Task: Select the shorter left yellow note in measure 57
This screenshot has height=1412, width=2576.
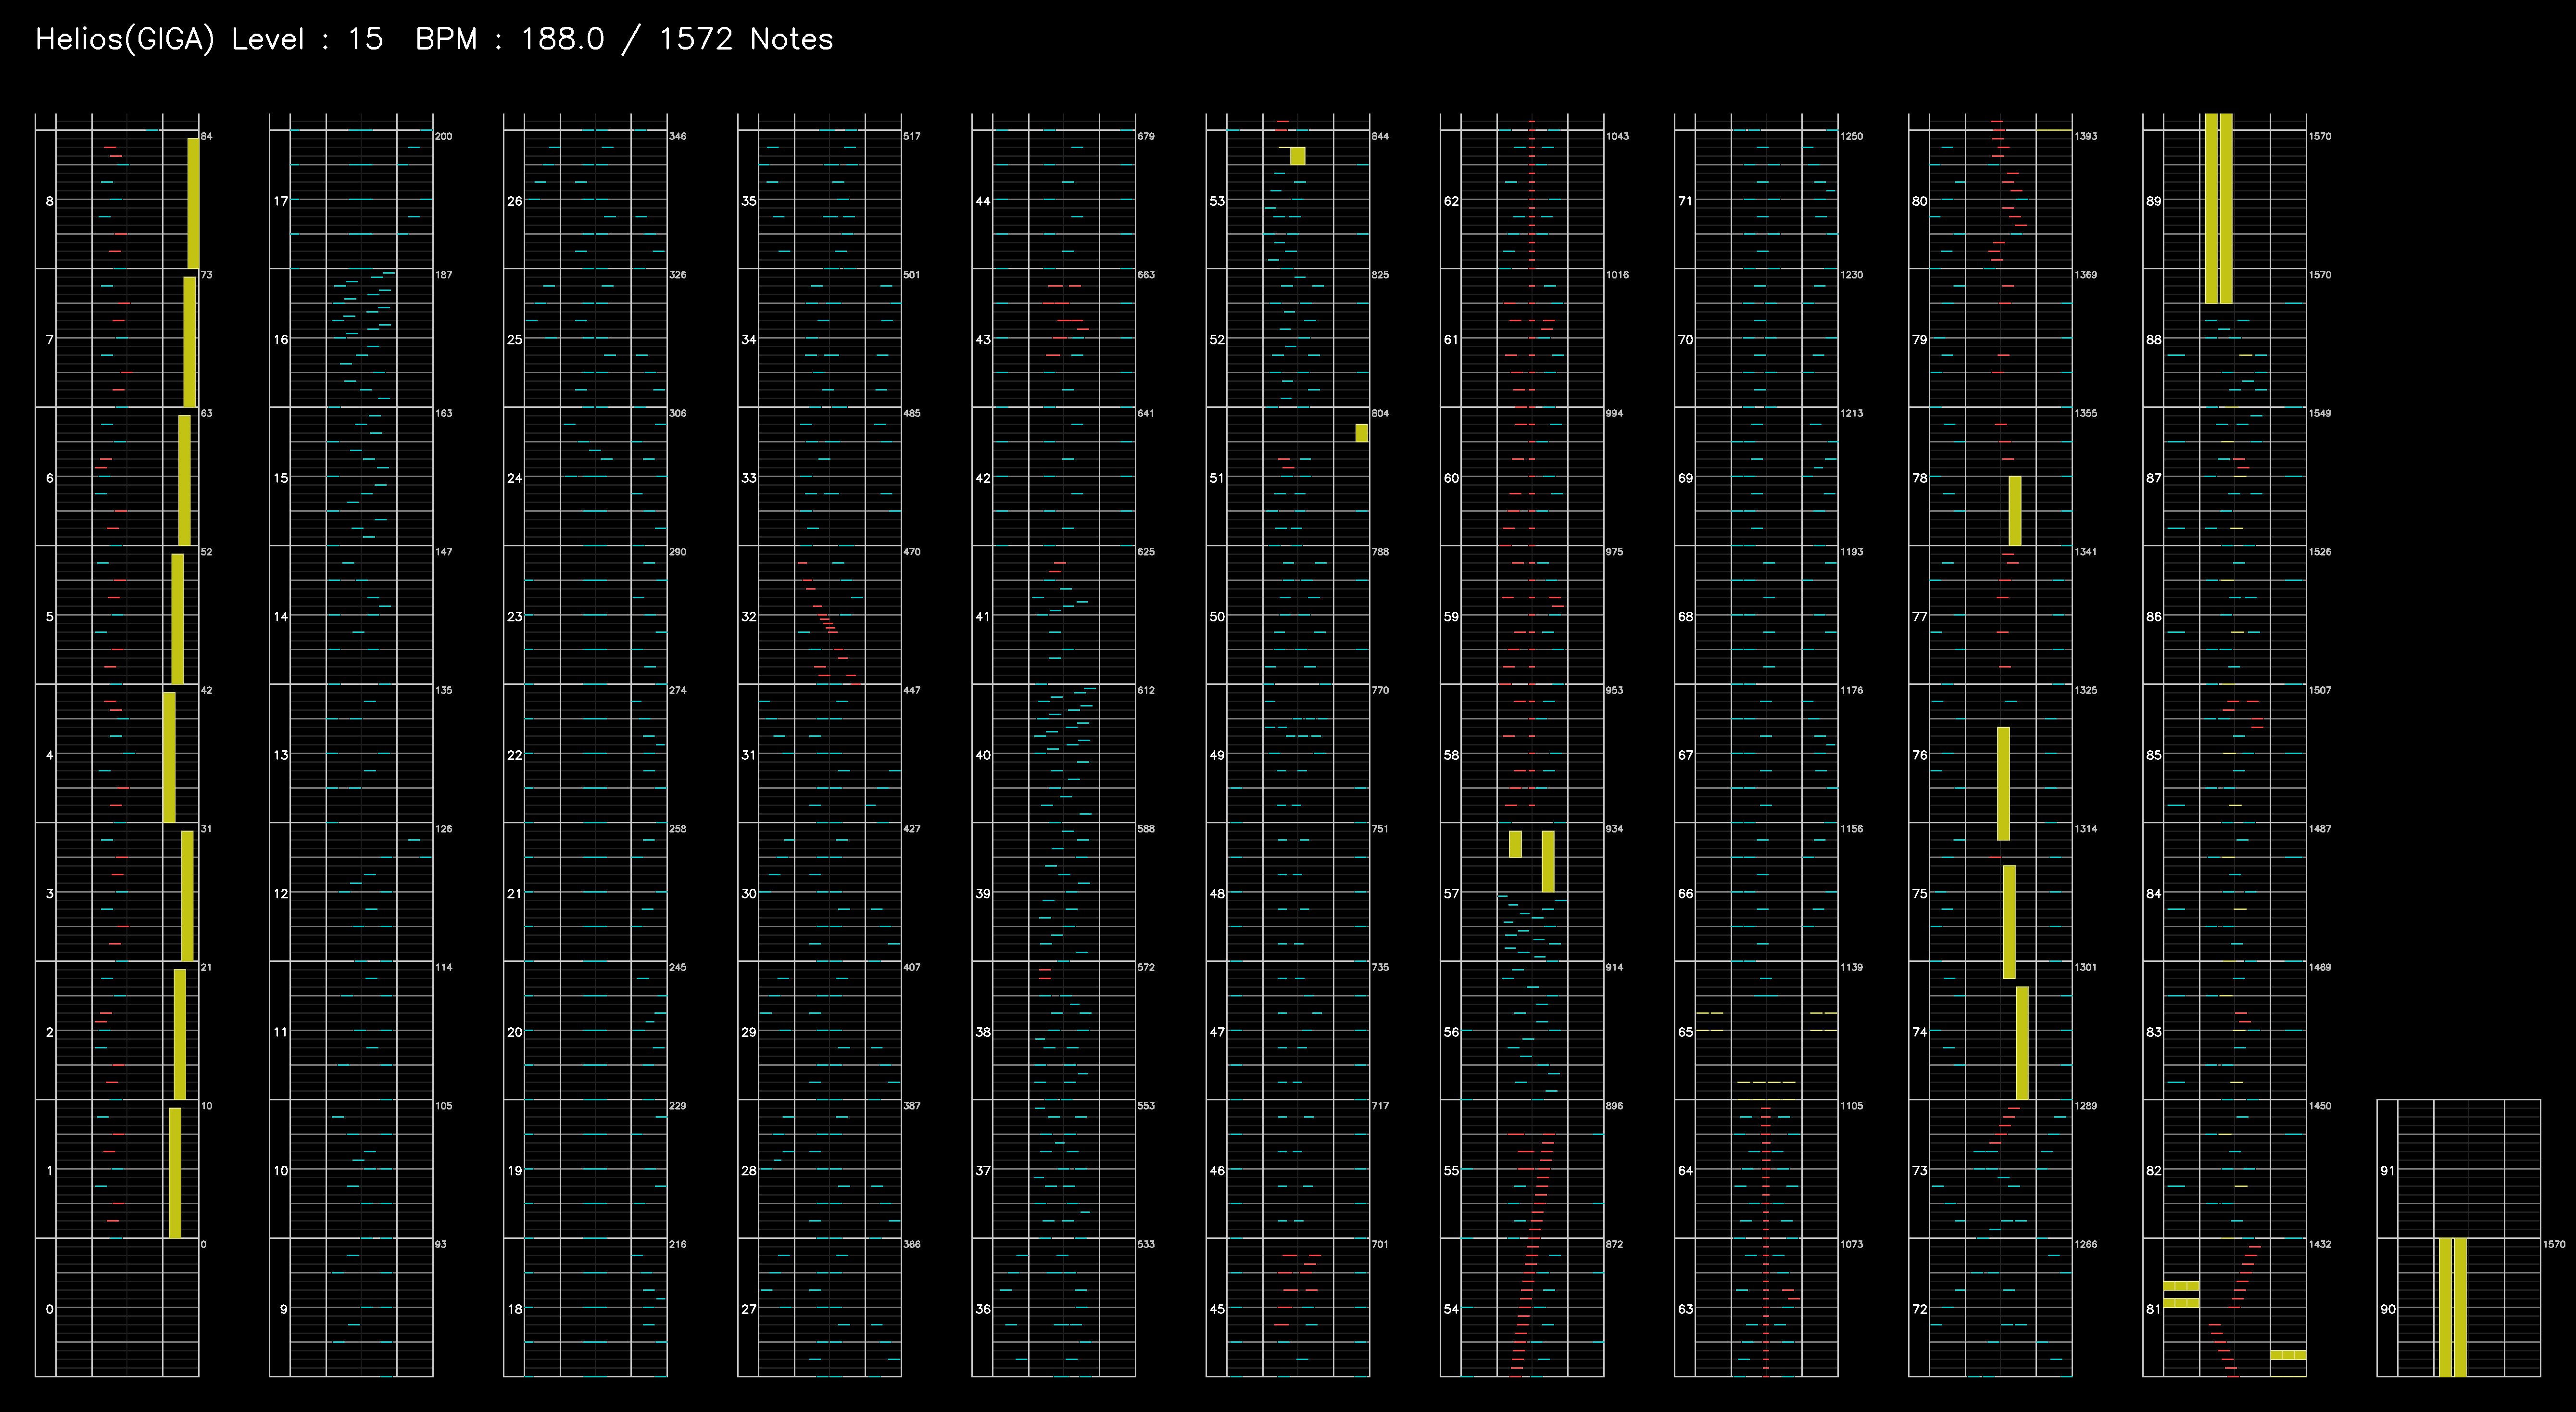Action: coord(1515,844)
